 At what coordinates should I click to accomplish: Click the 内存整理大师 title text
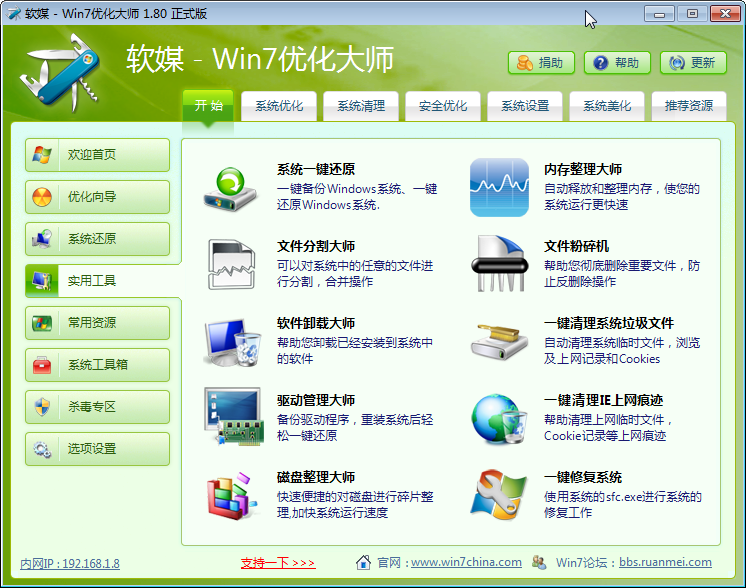click(x=583, y=169)
